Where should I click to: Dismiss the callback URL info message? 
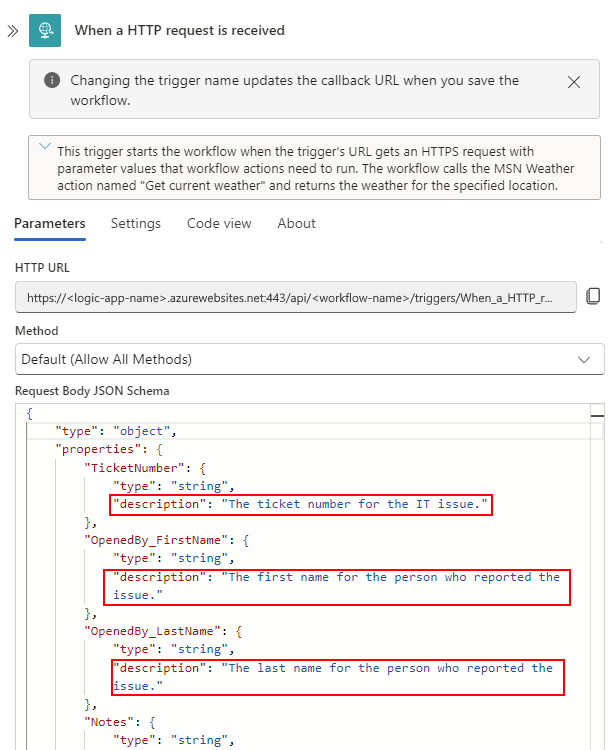(x=574, y=82)
